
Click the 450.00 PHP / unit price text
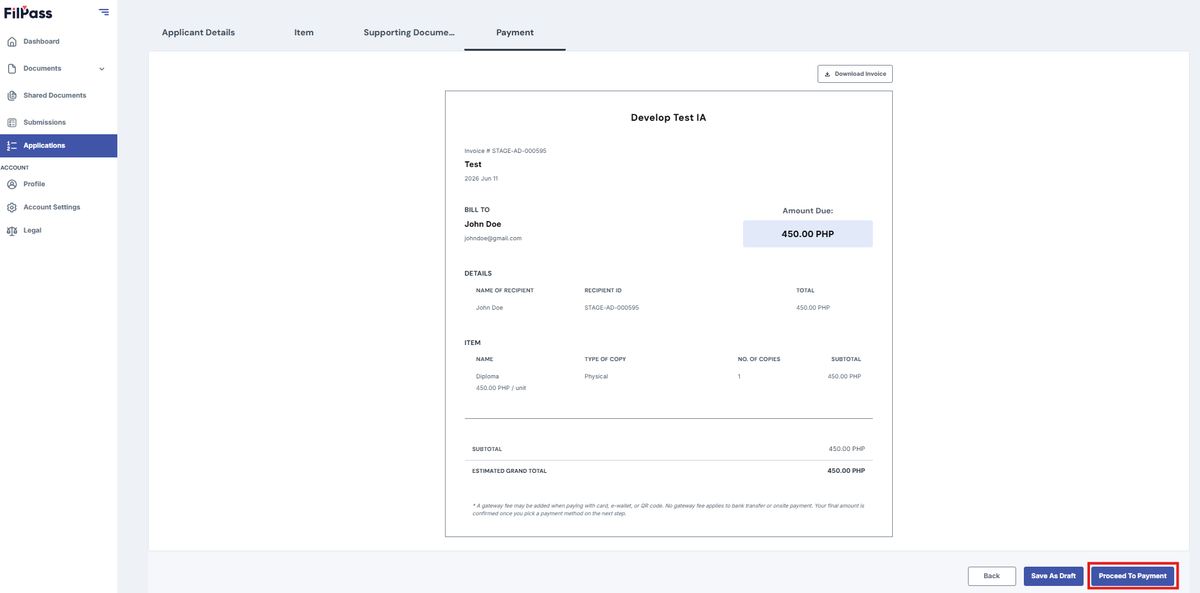pos(501,388)
